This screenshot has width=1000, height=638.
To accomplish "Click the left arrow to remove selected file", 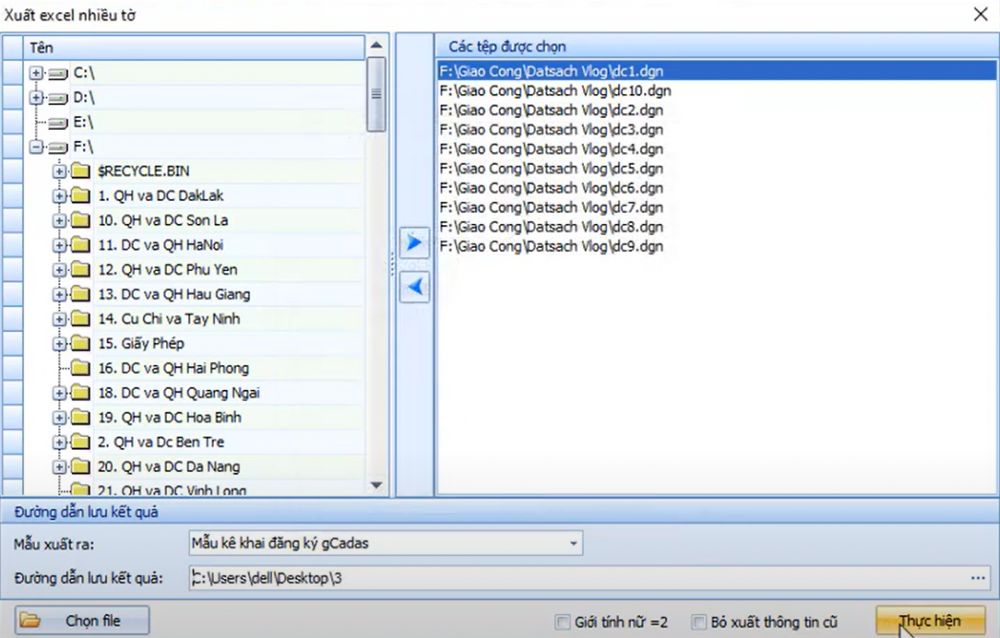I will pos(414,287).
